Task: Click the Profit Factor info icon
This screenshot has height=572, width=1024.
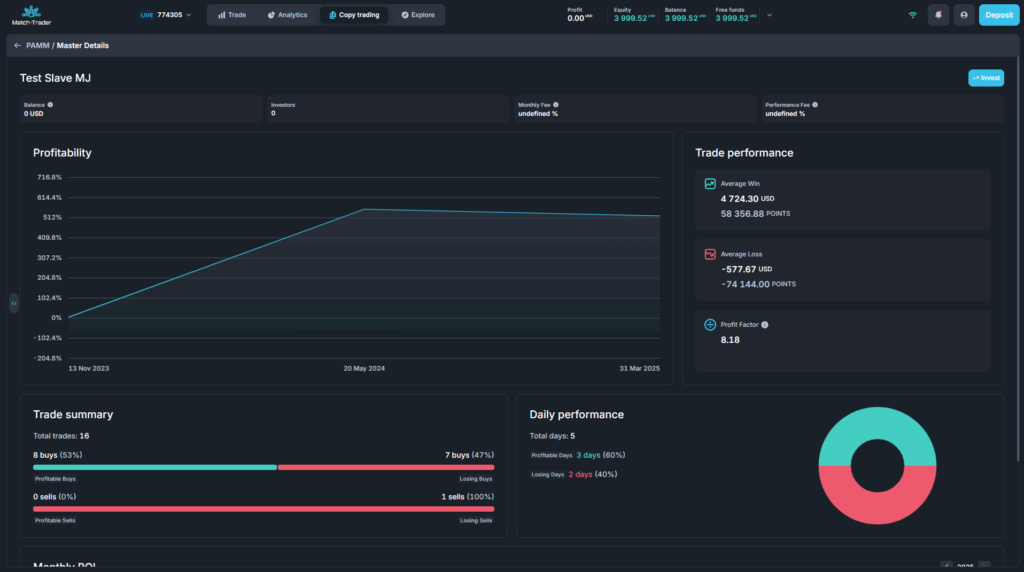Action: click(765, 325)
